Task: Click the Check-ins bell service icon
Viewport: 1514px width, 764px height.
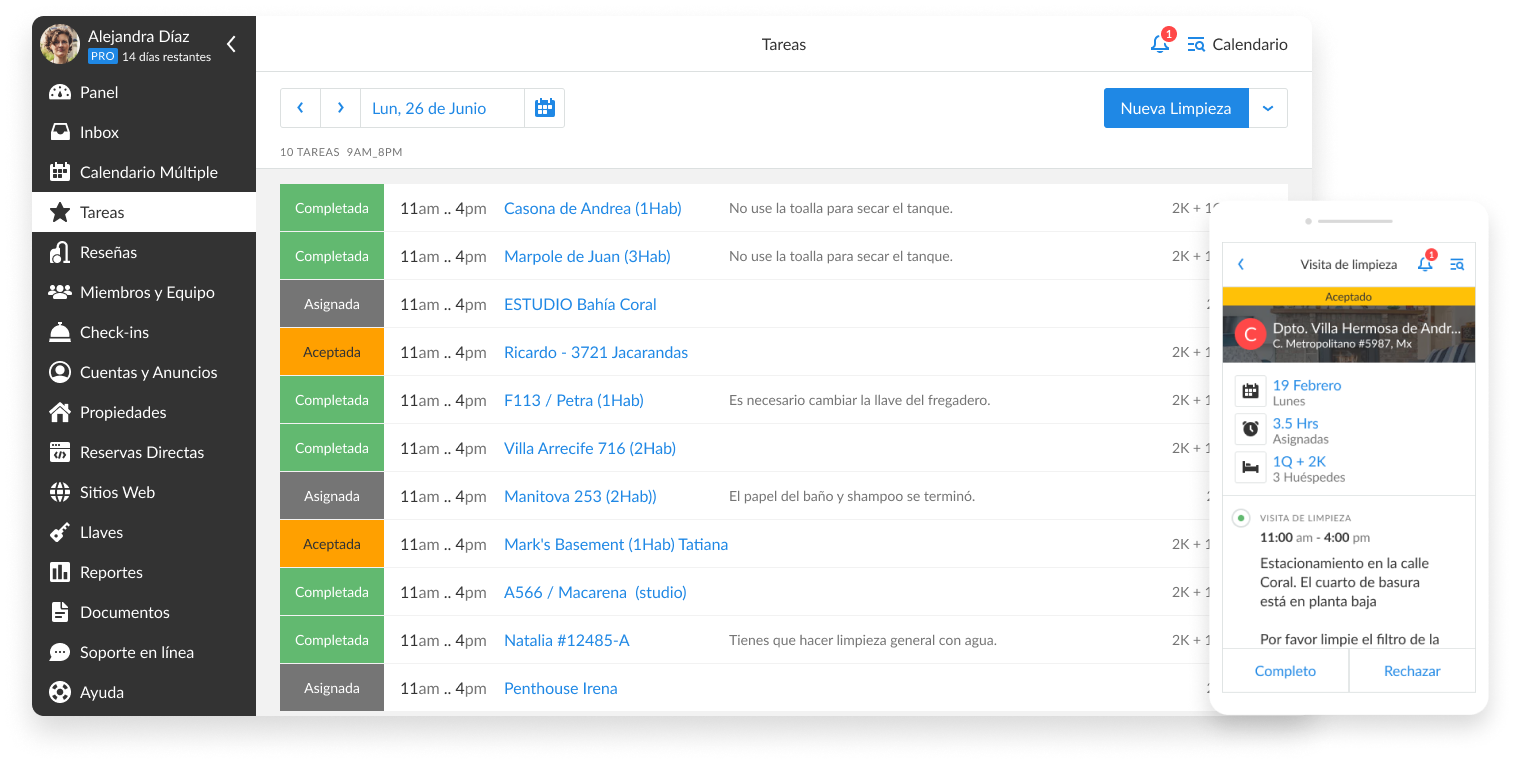Action: coord(60,332)
